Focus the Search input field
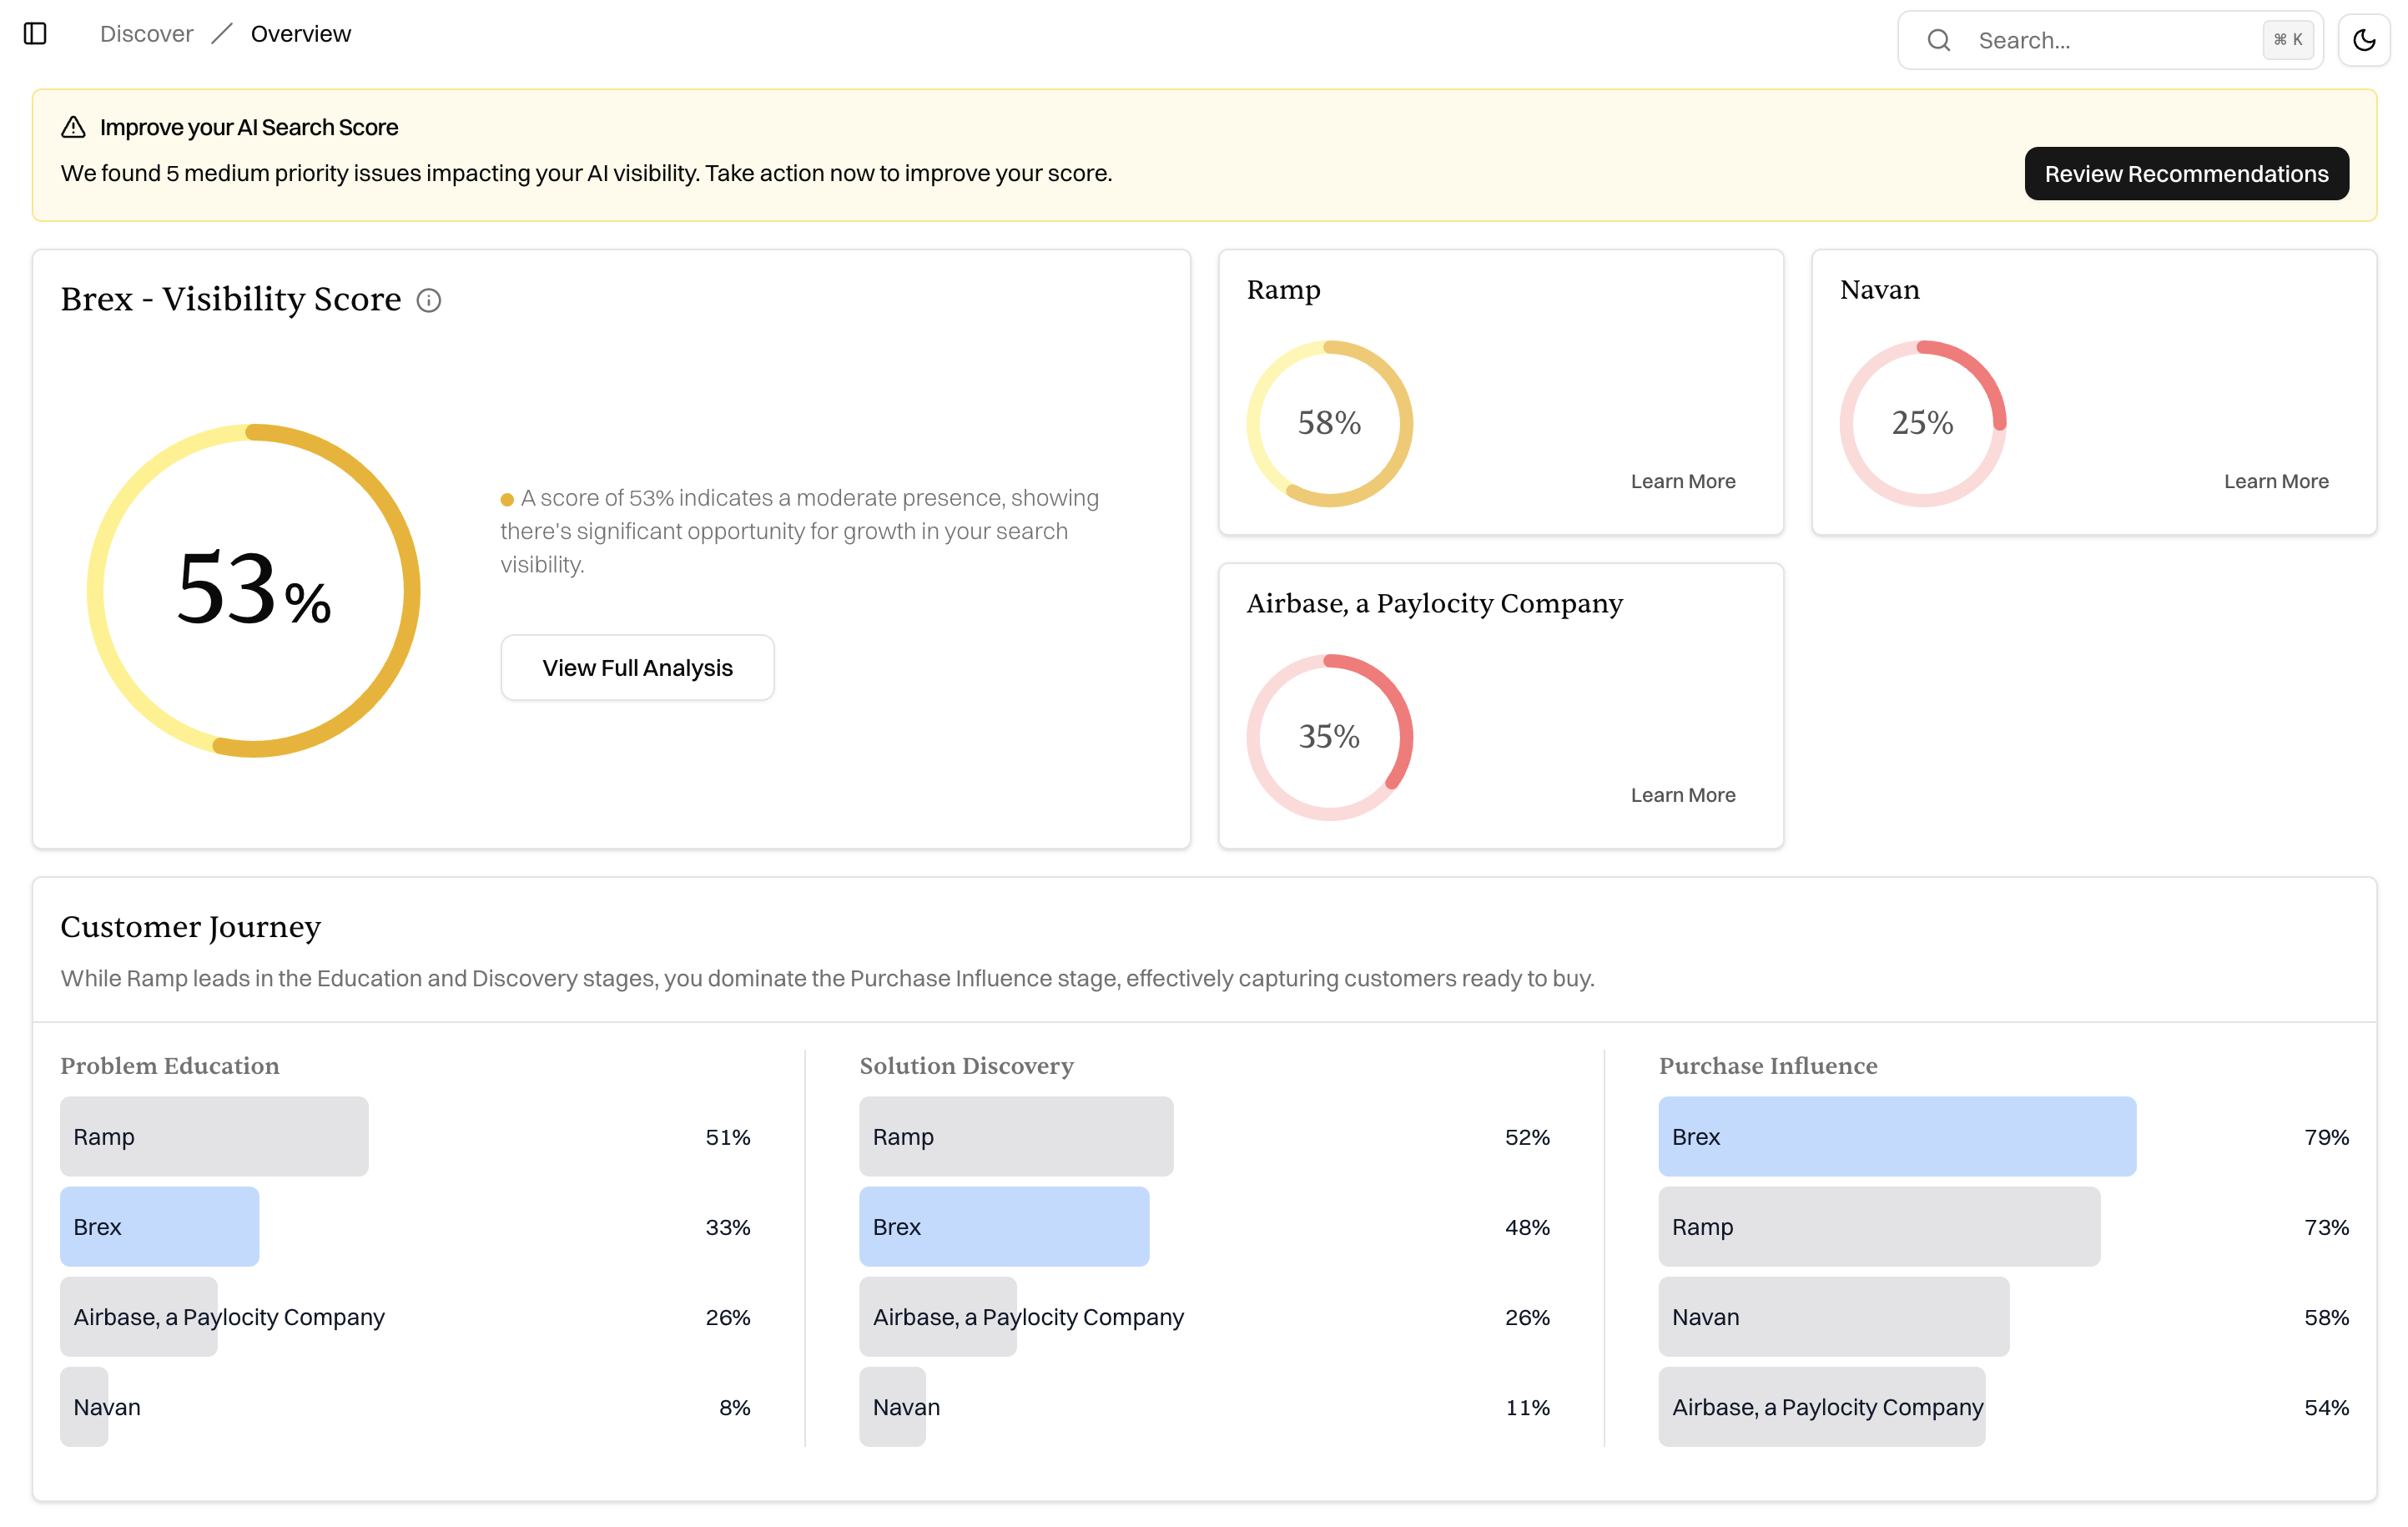This screenshot has width=2408, height=1527. click(2110, 40)
